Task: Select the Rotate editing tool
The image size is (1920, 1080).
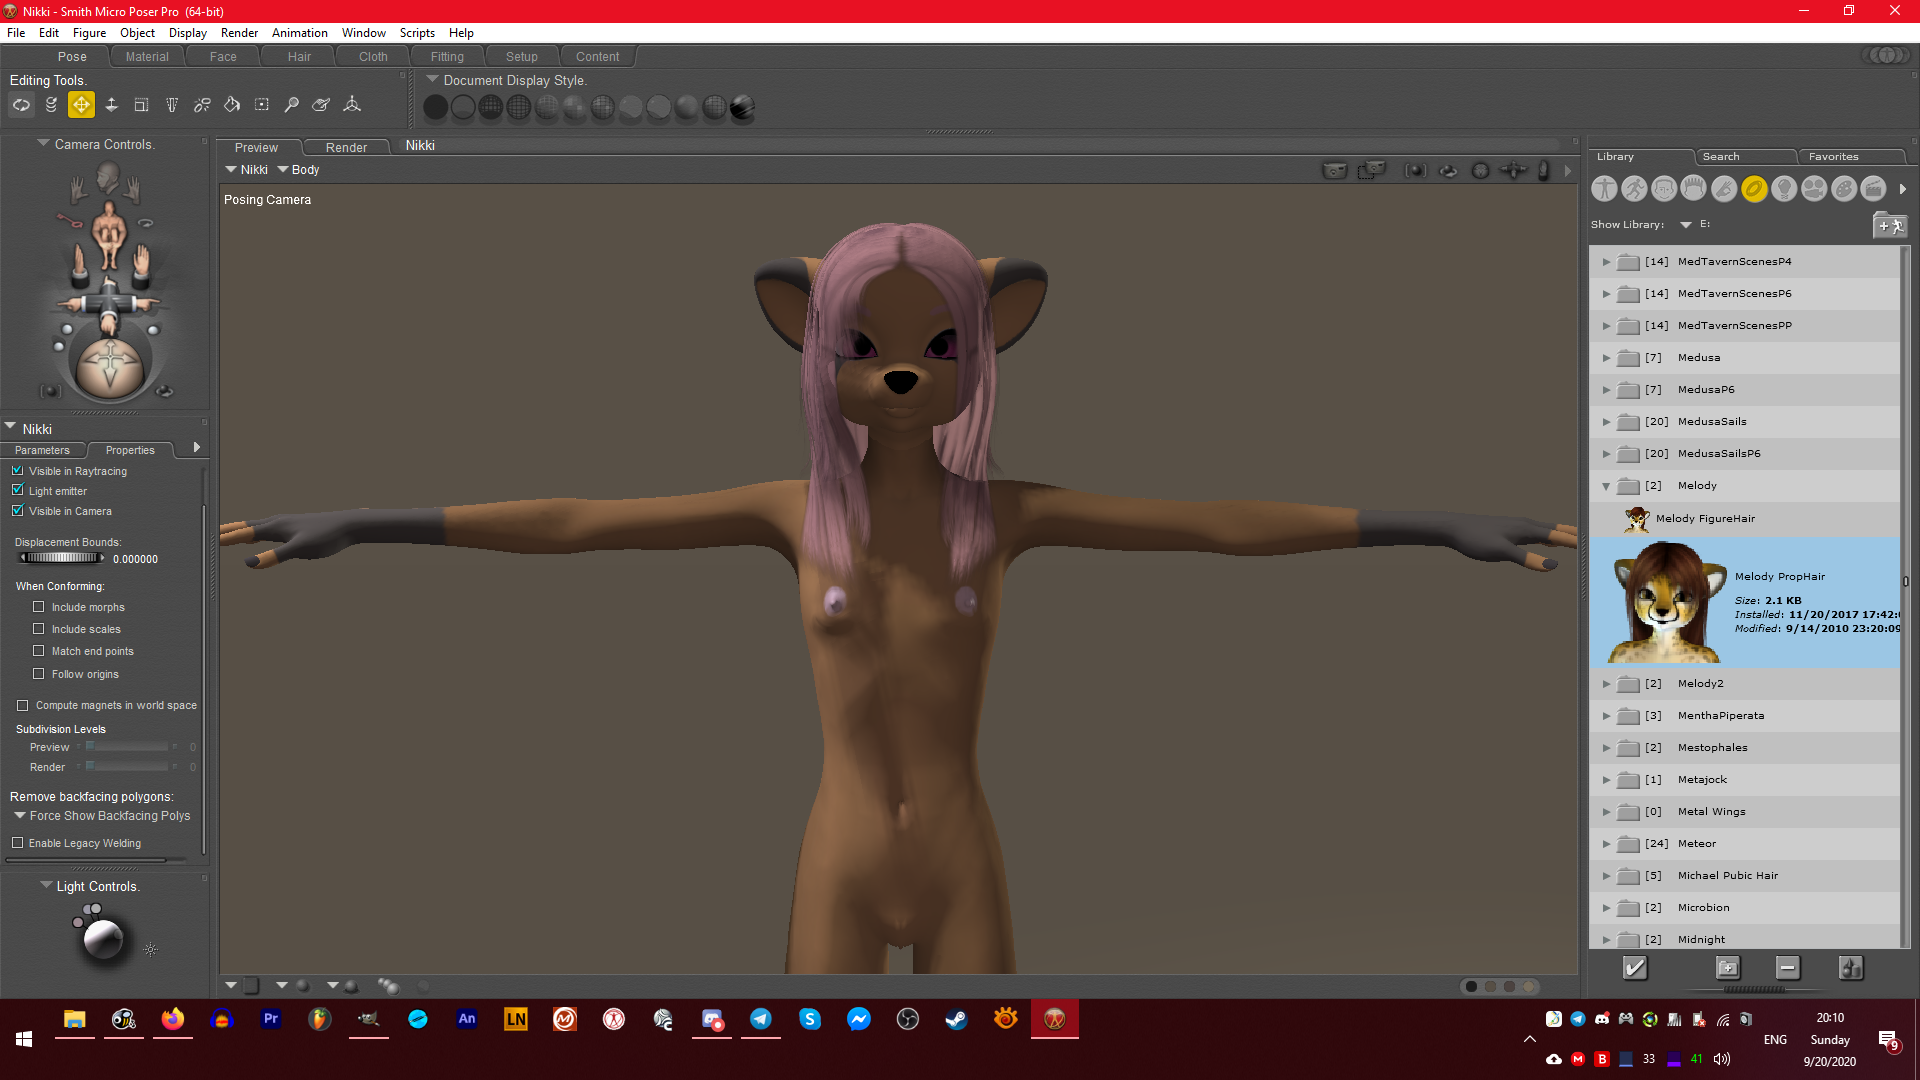Action: click(x=21, y=105)
